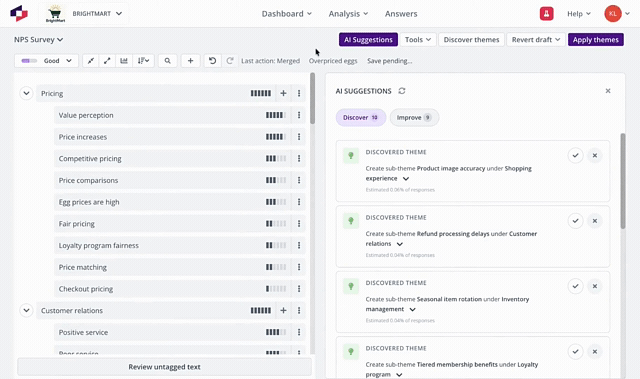Screen dimensions: 640x379
Task: Open Loyalty program fairness options menu
Action: point(299,245)
